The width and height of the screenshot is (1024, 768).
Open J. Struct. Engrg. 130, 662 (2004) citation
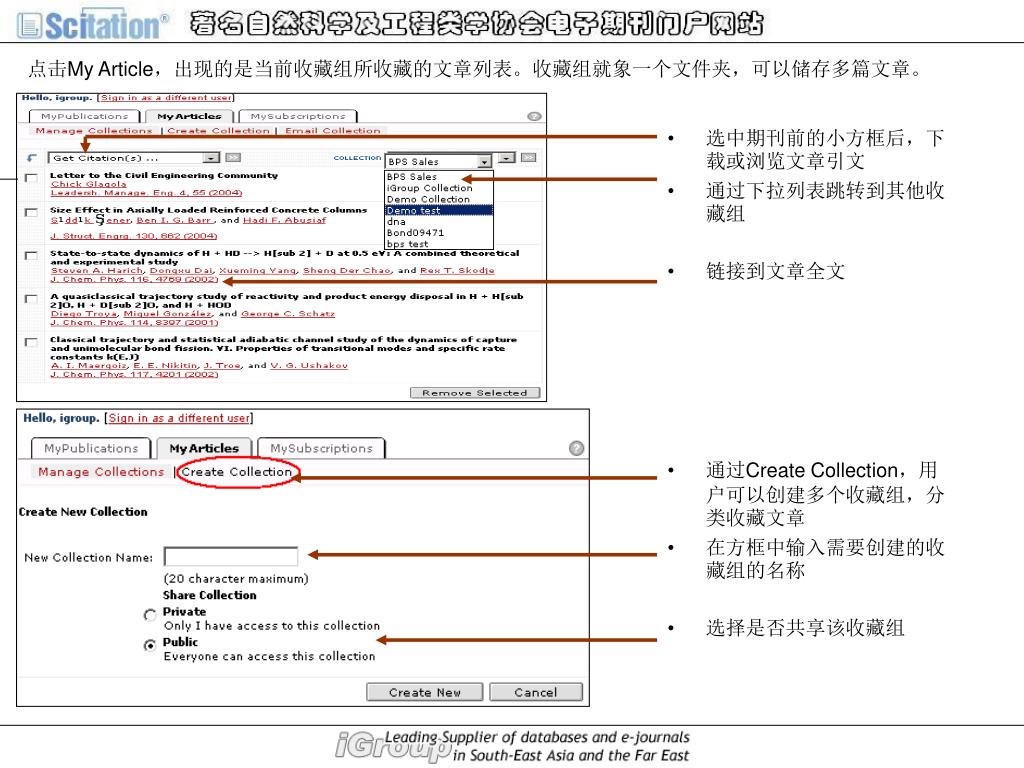pos(134,236)
